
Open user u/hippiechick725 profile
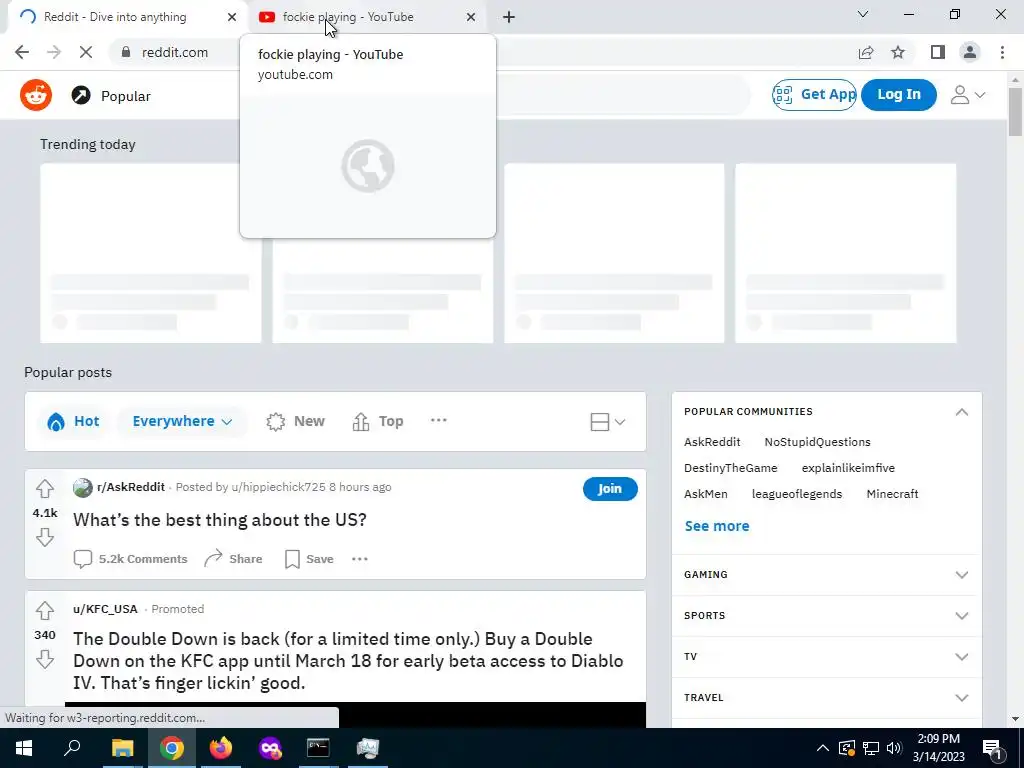(x=278, y=487)
